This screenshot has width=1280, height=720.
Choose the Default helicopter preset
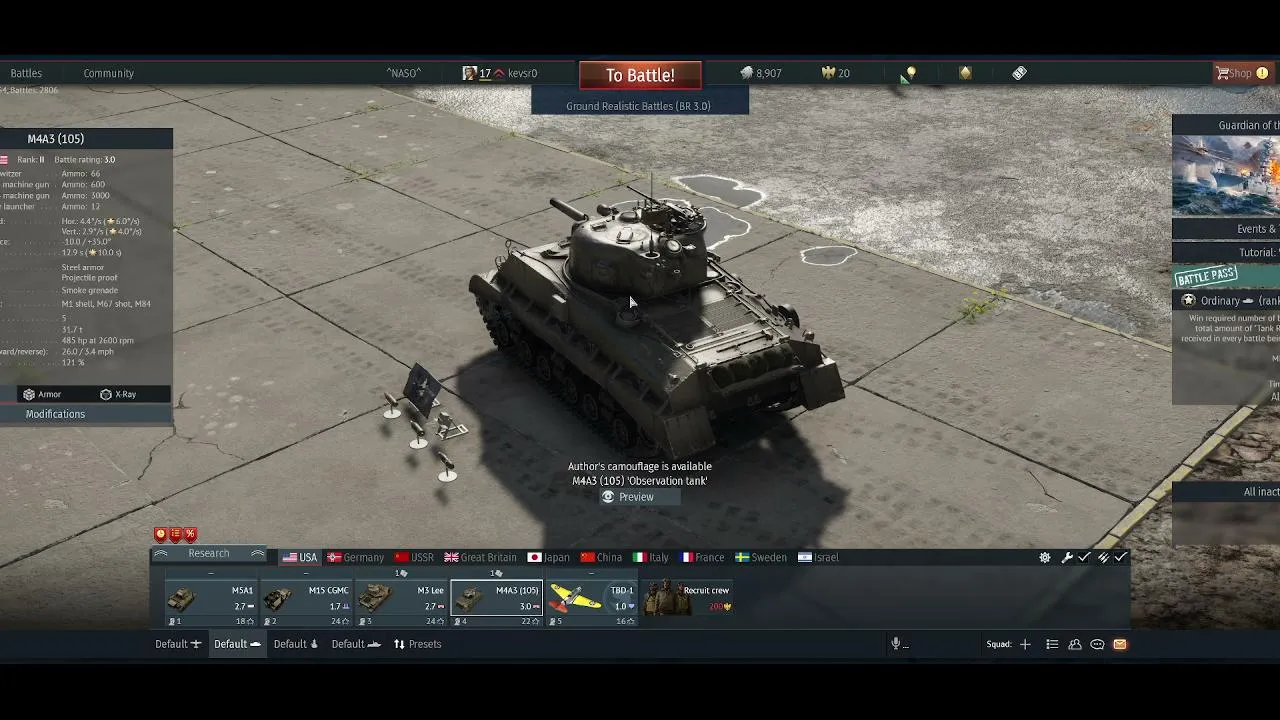[296, 644]
